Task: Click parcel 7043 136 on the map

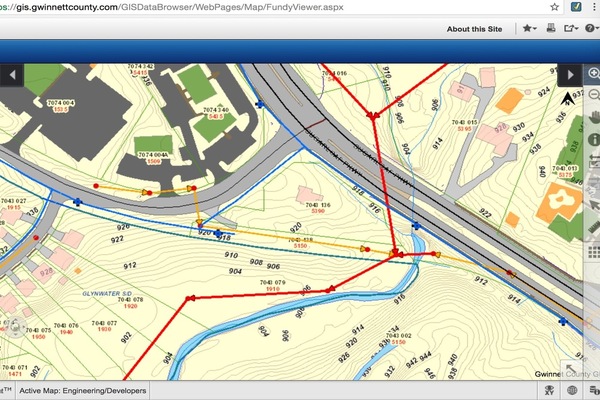Action: point(317,205)
